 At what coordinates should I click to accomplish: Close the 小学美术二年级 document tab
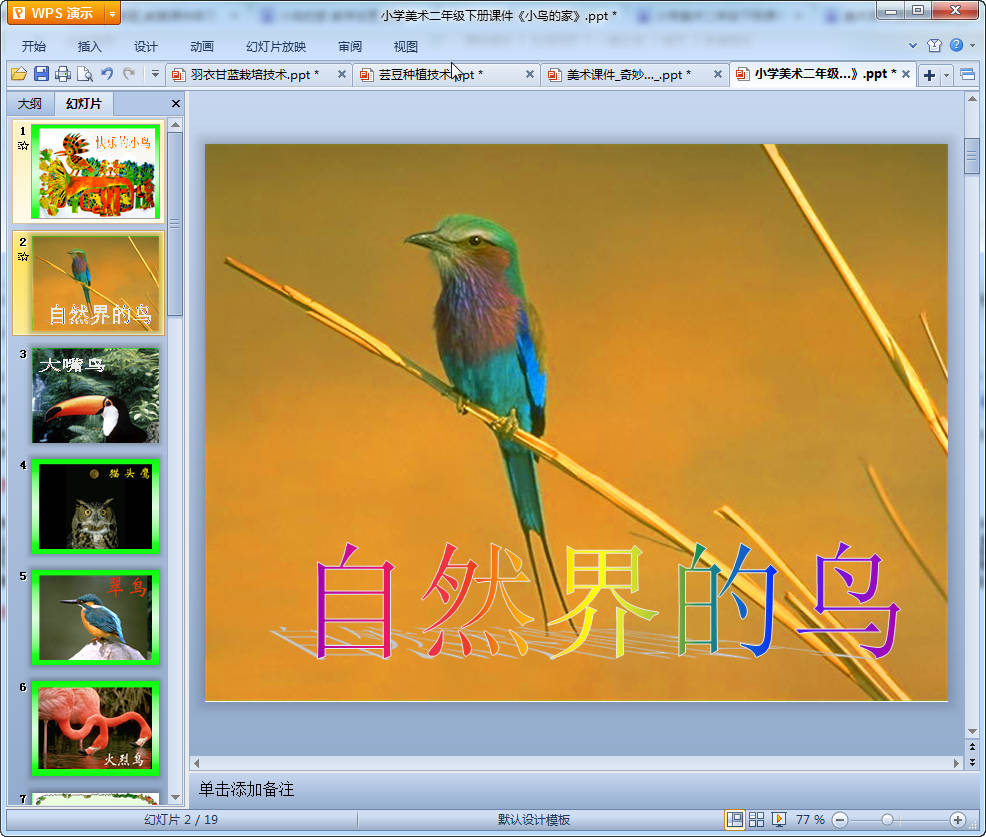(x=906, y=74)
